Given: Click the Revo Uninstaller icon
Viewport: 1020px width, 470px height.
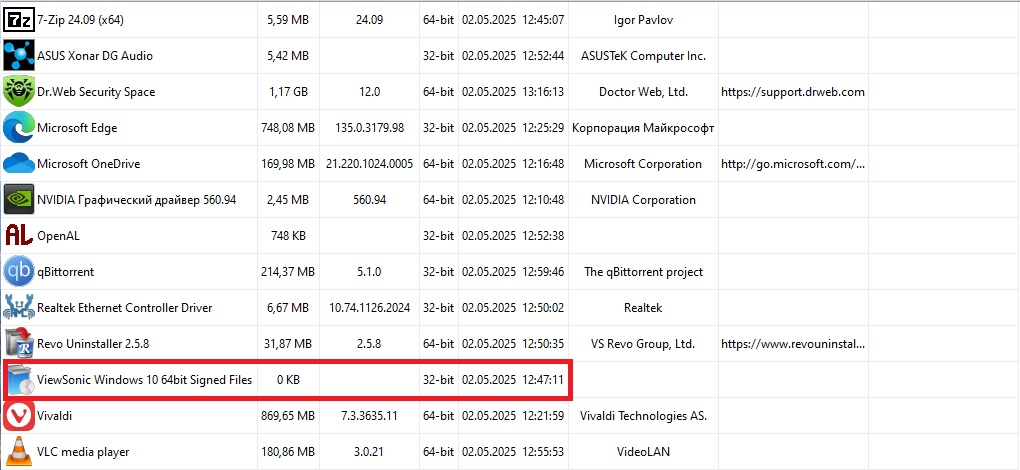Looking at the screenshot, I should point(18,343).
